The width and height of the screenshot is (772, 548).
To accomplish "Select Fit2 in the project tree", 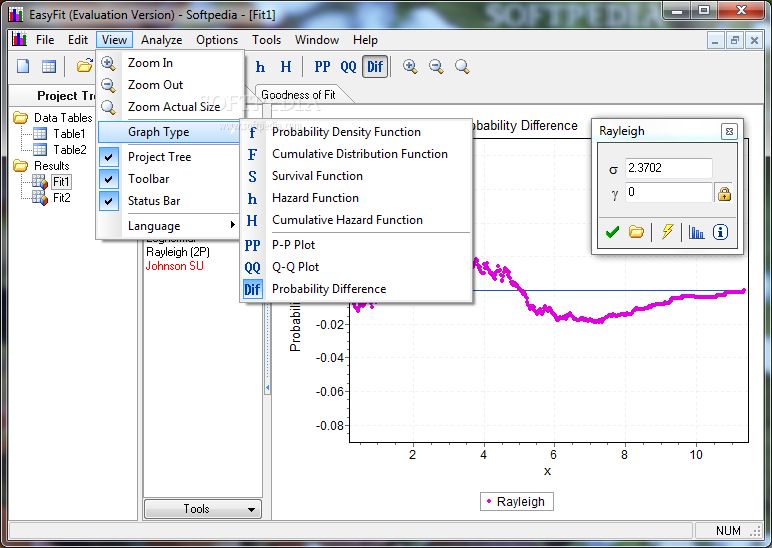I will pyautogui.click(x=62, y=198).
